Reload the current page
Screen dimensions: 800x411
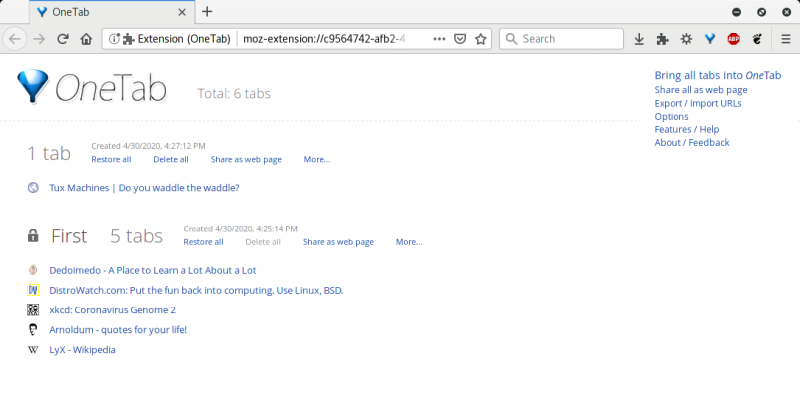(x=63, y=39)
